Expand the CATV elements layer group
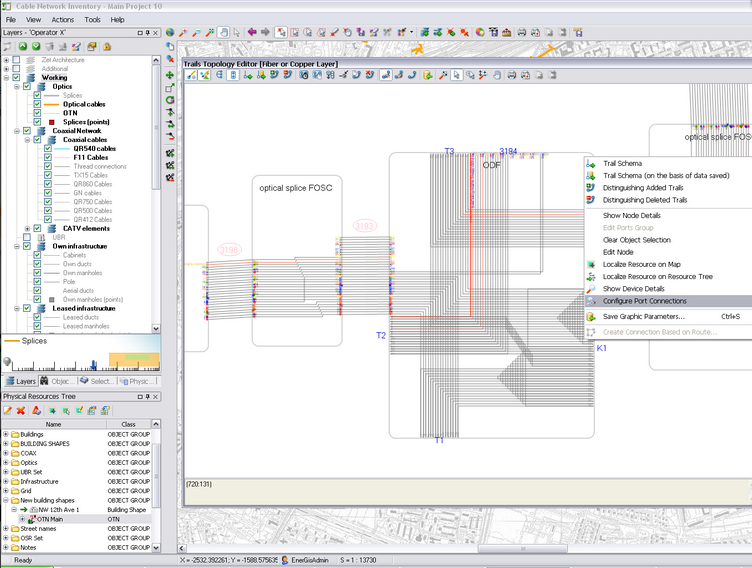Screen dimensions: 752x568 point(27,228)
